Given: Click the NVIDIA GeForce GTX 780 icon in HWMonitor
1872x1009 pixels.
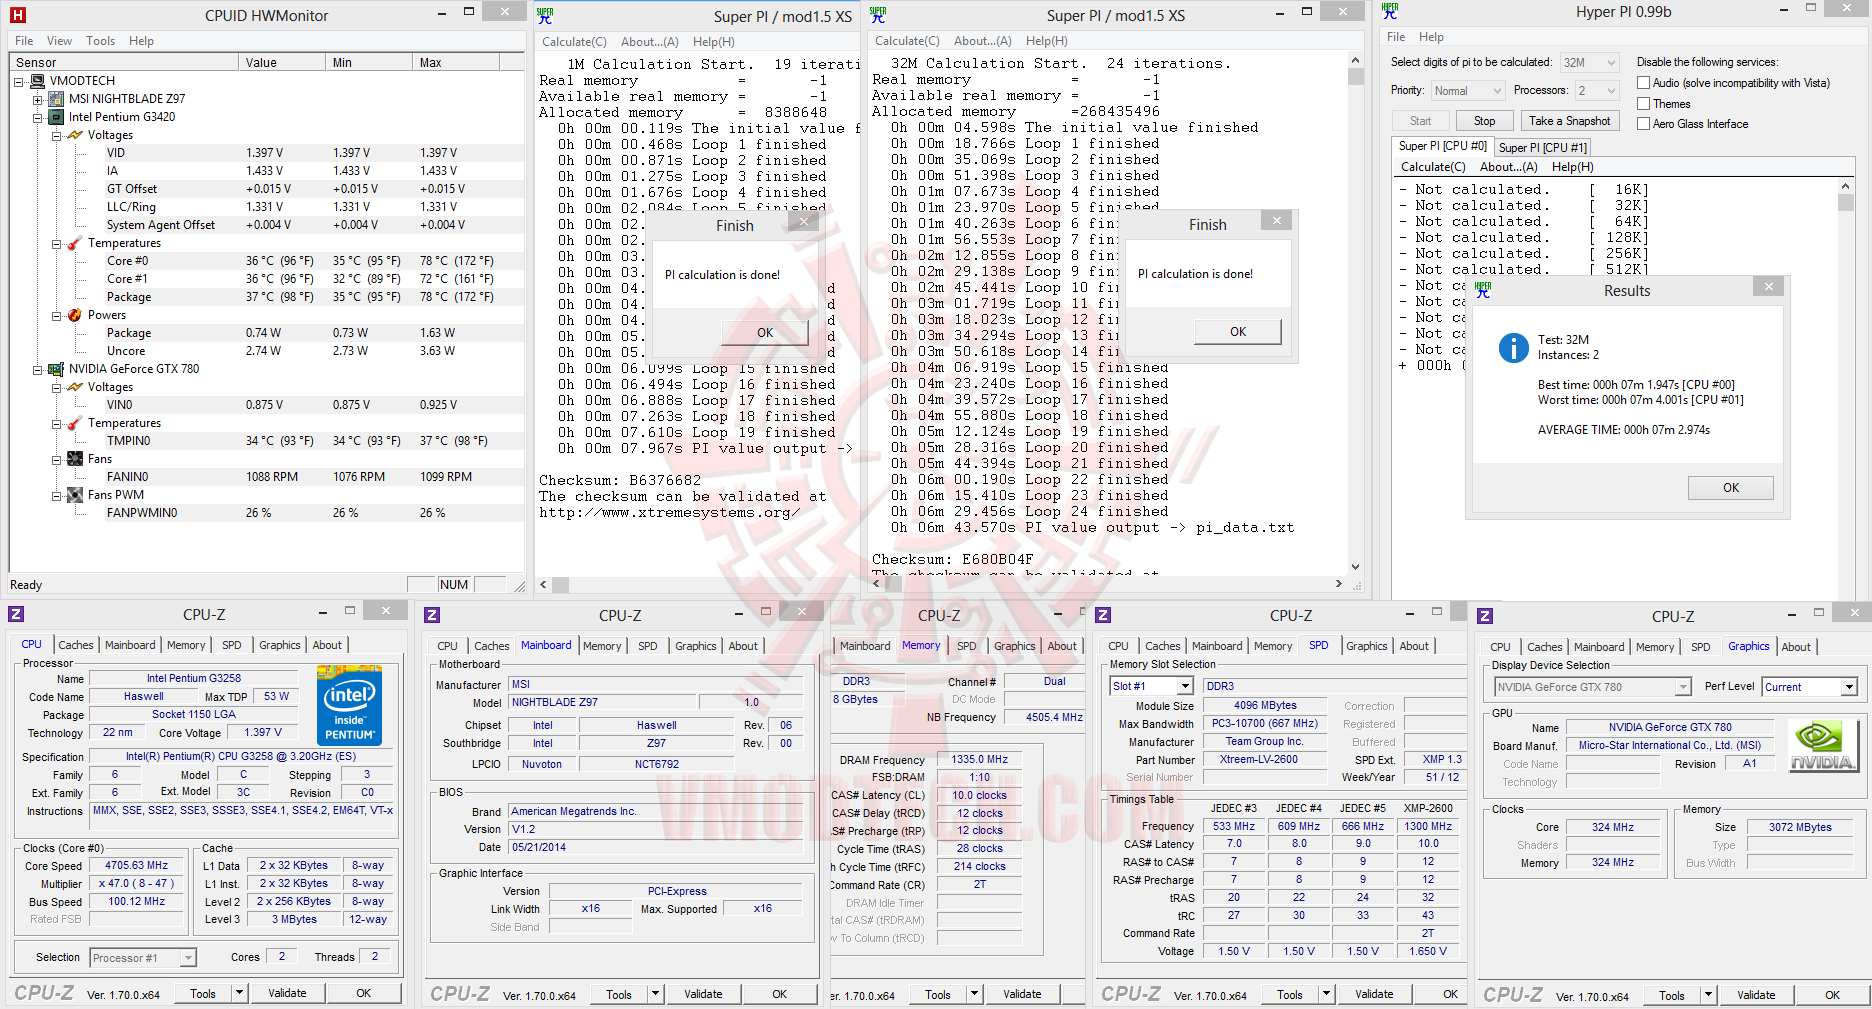Looking at the screenshot, I should [57, 369].
